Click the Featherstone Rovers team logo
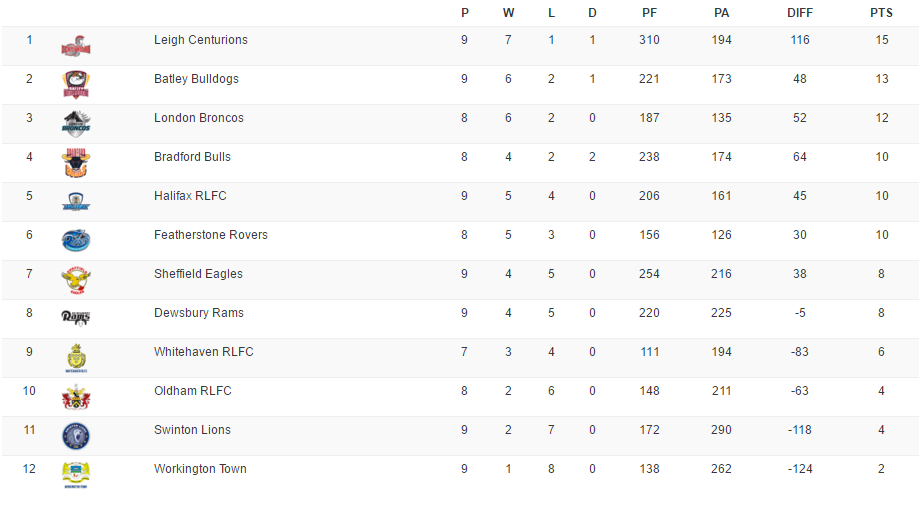 pos(76,241)
